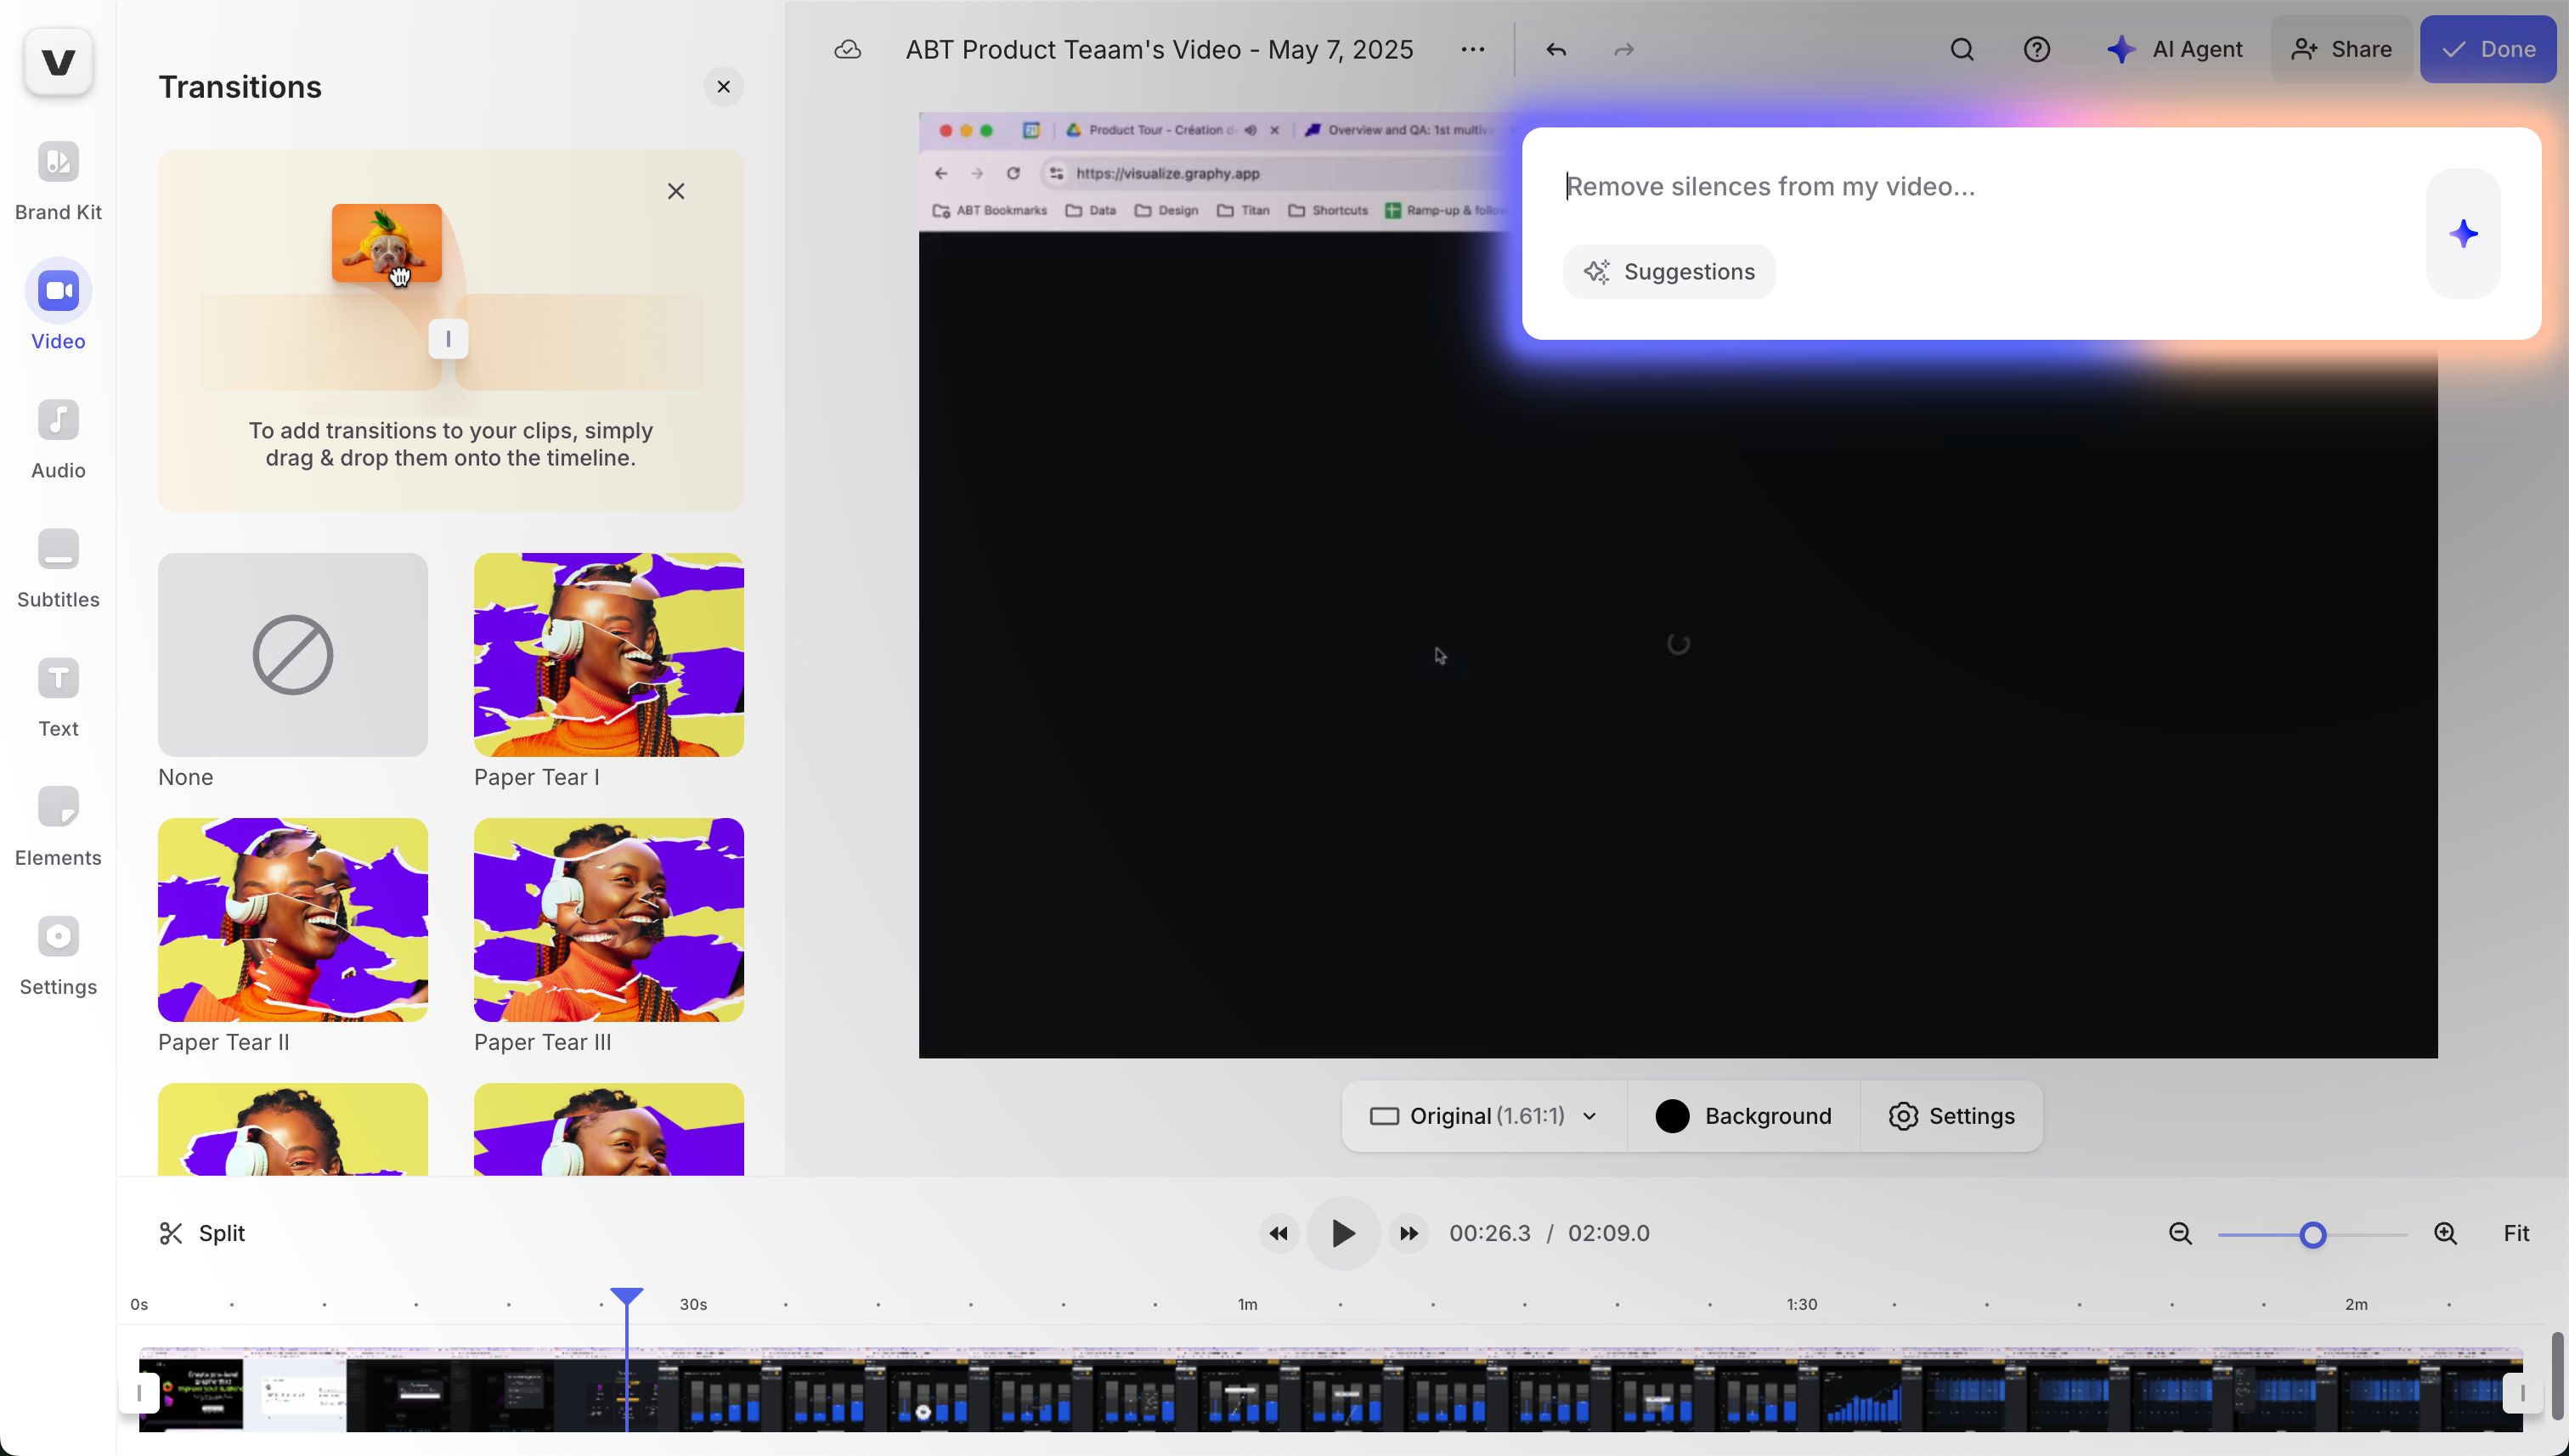Viewport: 2569px width, 1456px height.
Task: Skip forward with the fast-forward button
Action: tap(1408, 1233)
